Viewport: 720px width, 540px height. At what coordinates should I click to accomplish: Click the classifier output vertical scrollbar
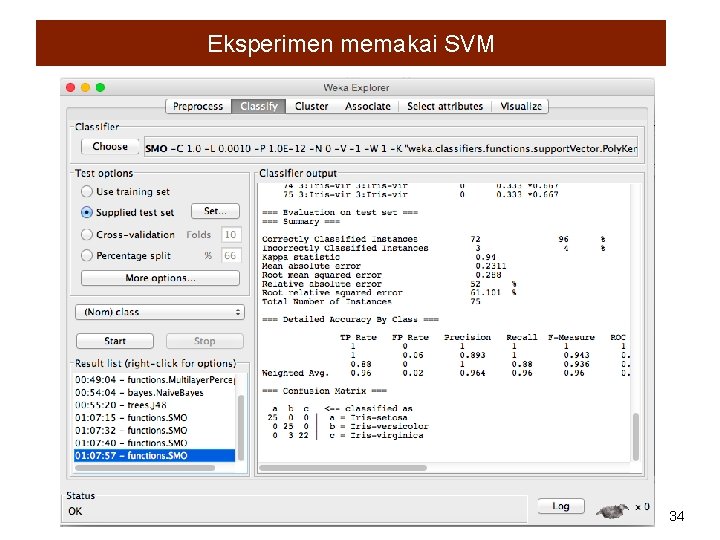(636, 436)
